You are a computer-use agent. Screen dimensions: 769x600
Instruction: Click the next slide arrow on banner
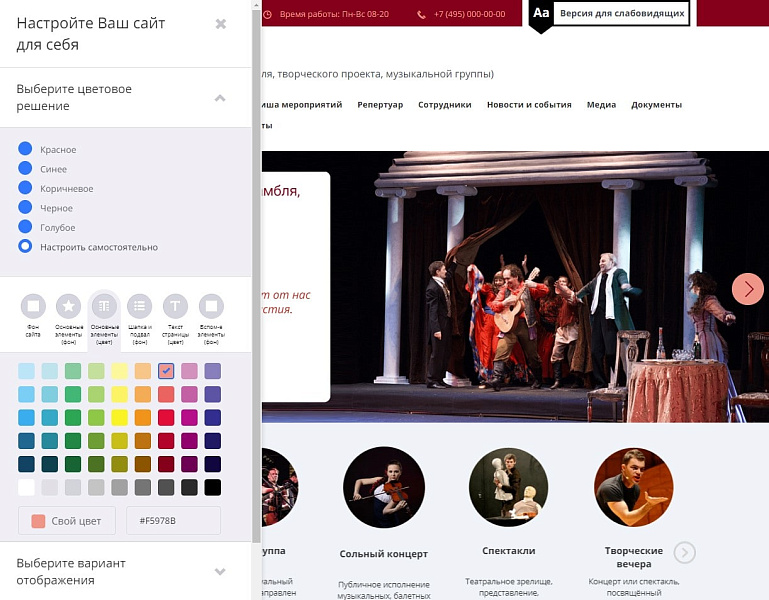coord(747,288)
